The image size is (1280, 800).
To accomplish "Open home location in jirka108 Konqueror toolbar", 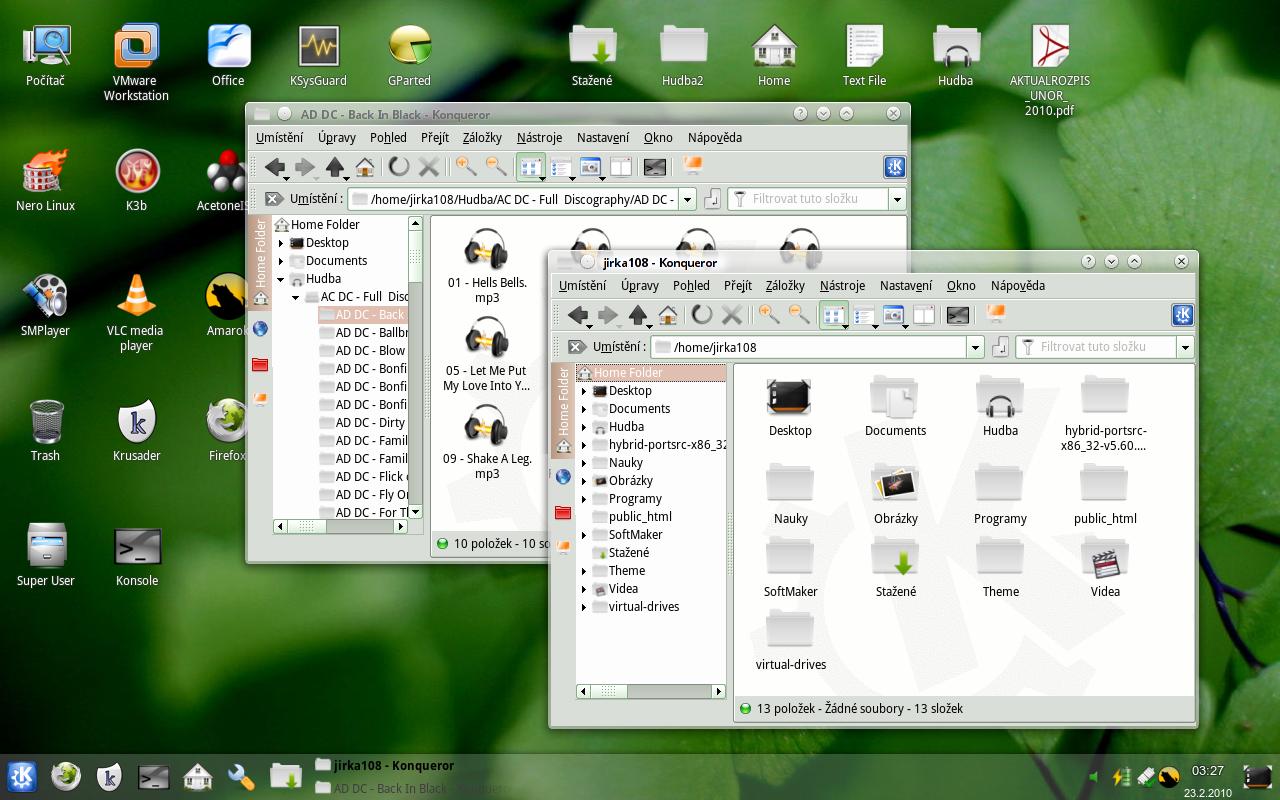I will [668, 315].
